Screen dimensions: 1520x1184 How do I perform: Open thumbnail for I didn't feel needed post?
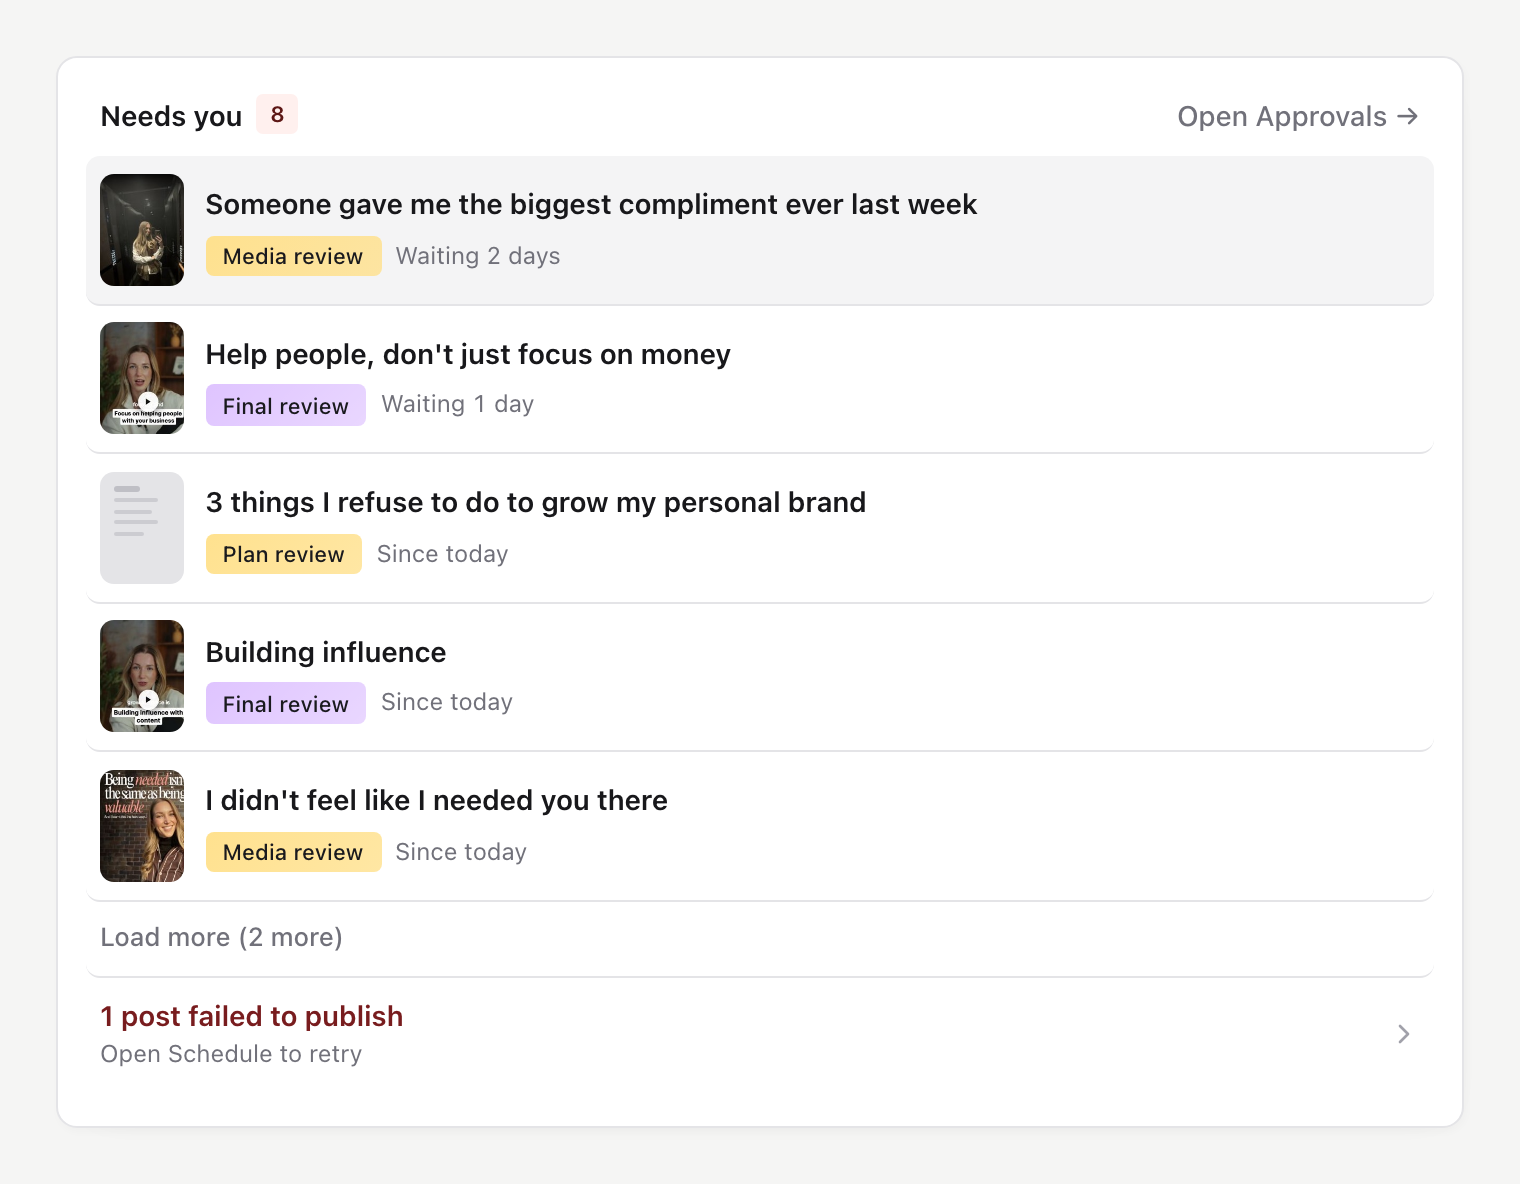142,826
